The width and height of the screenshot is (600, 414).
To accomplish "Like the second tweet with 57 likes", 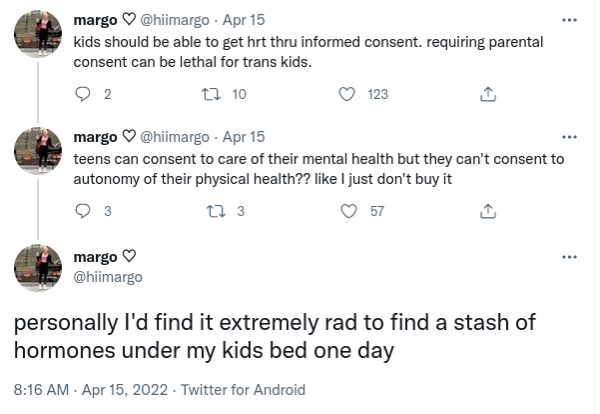I will coord(349,211).
